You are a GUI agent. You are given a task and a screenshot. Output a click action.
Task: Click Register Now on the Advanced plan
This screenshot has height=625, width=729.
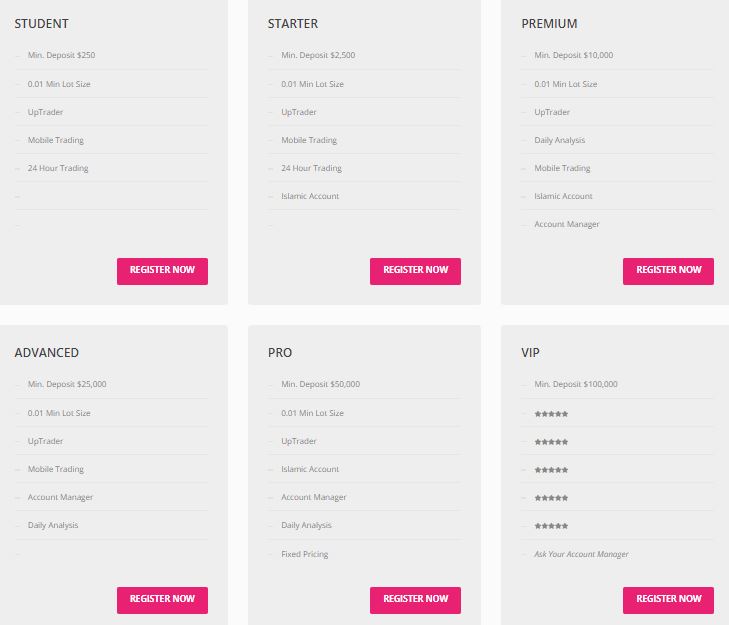click(x=162, y=600)
